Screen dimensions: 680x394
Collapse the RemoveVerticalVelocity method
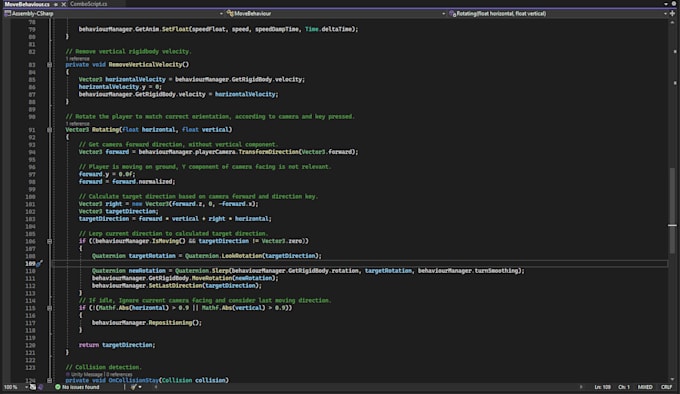point(49,65)
